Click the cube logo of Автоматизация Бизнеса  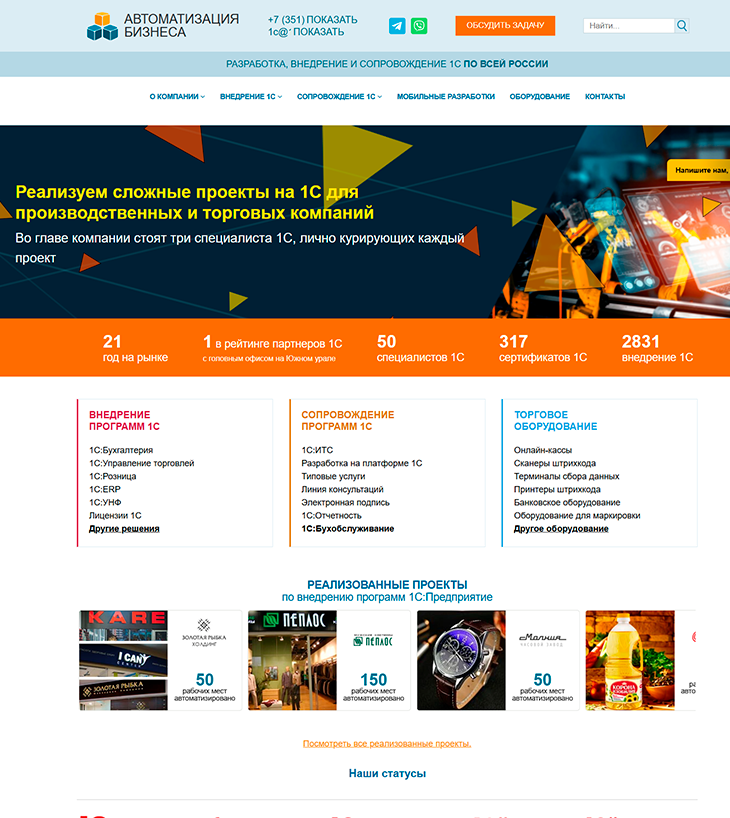[x=102, y=26]
